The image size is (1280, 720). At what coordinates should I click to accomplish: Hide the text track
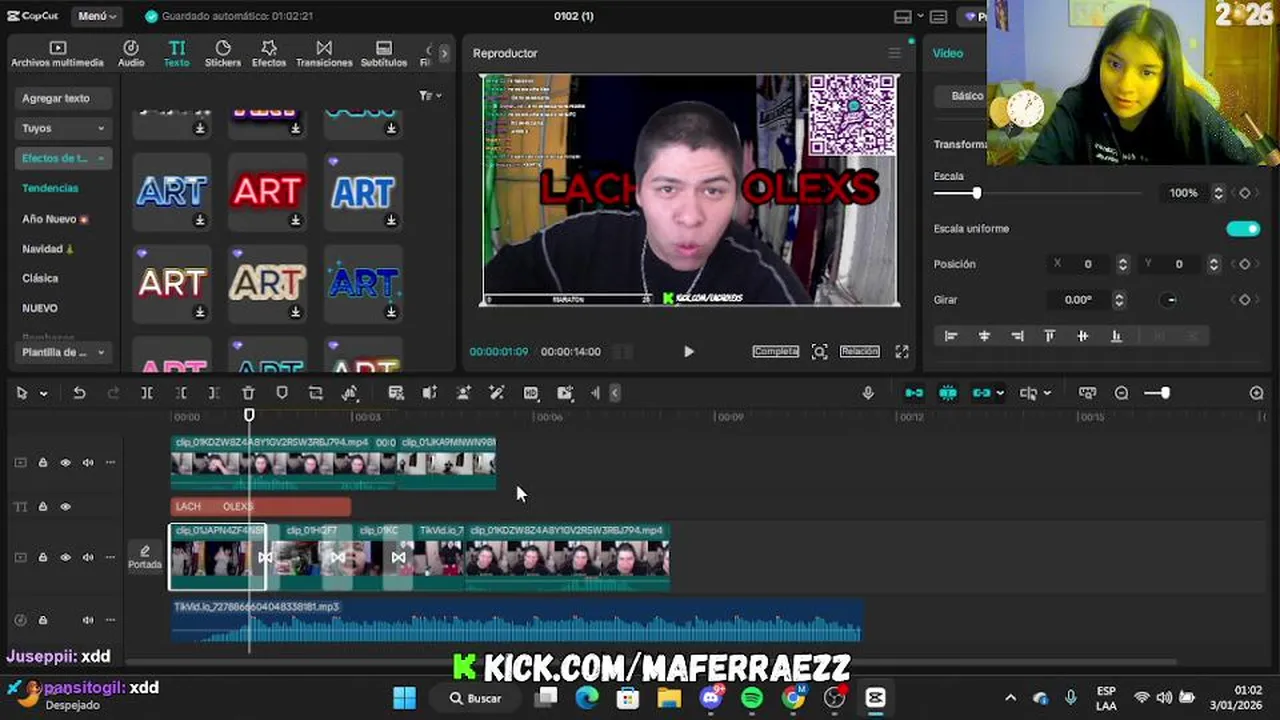coord(65,507)
